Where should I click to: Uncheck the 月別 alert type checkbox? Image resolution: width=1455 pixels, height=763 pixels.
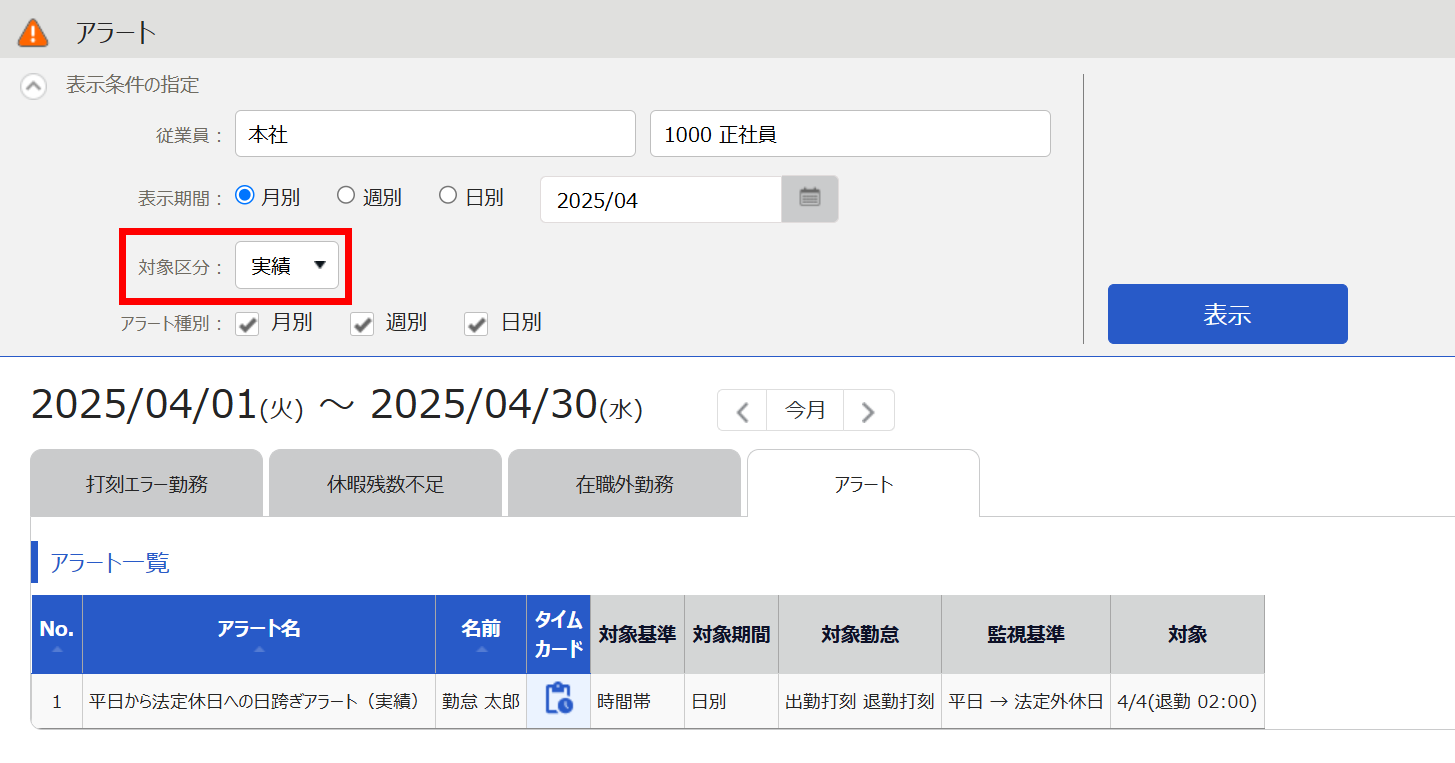click(x=247, y=324)
